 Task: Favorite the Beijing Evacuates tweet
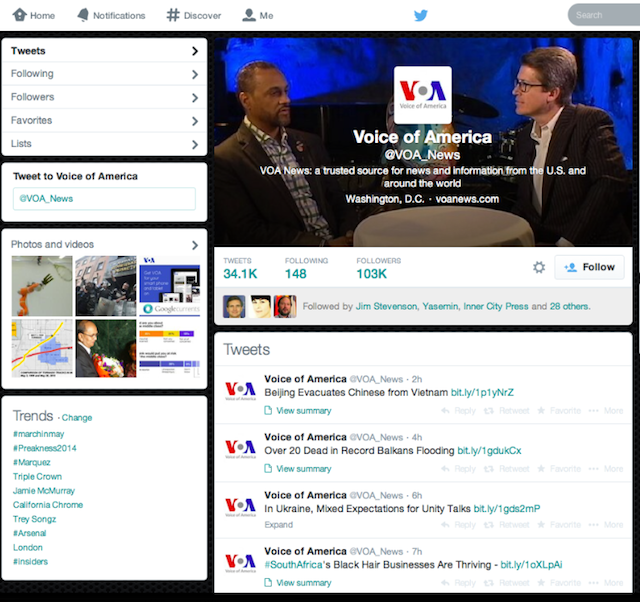coord(559,411)
